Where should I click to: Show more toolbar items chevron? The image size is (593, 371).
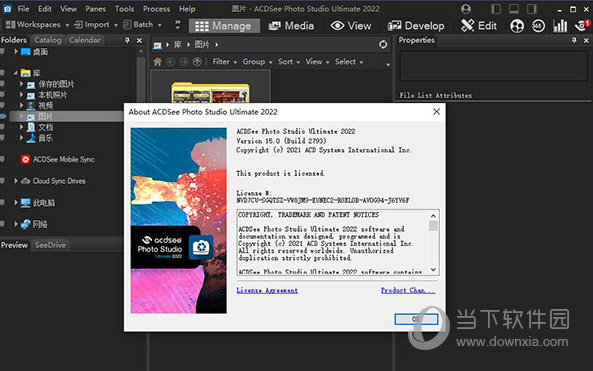click(177, 25)
